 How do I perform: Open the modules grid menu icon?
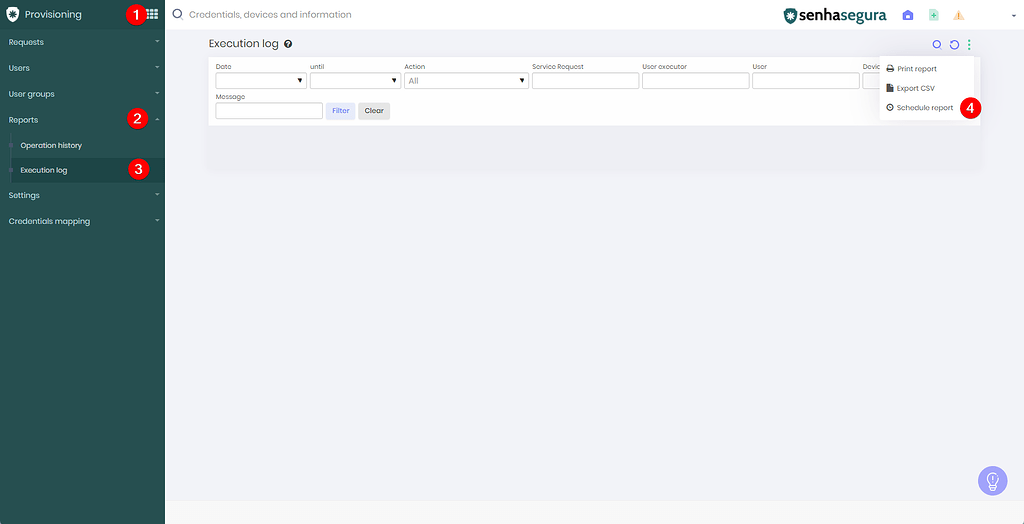[x=152, y=14]
